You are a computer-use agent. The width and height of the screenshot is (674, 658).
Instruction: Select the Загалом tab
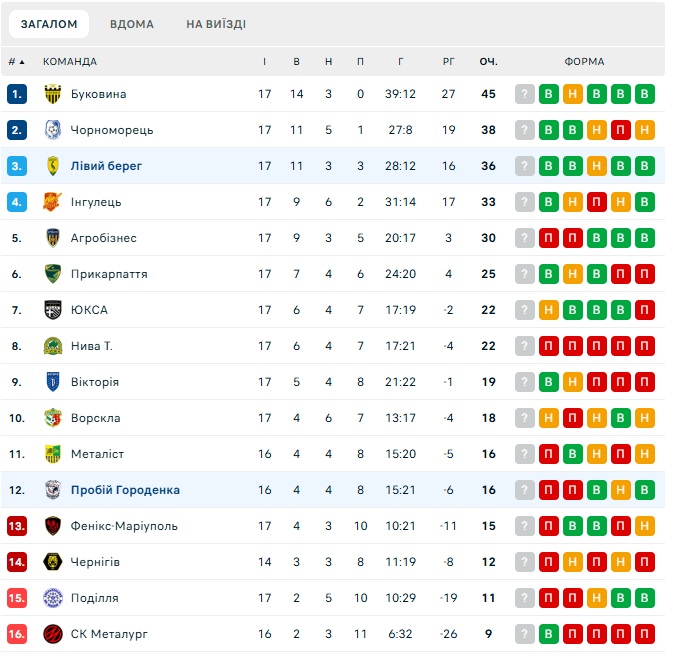[49, 24]
